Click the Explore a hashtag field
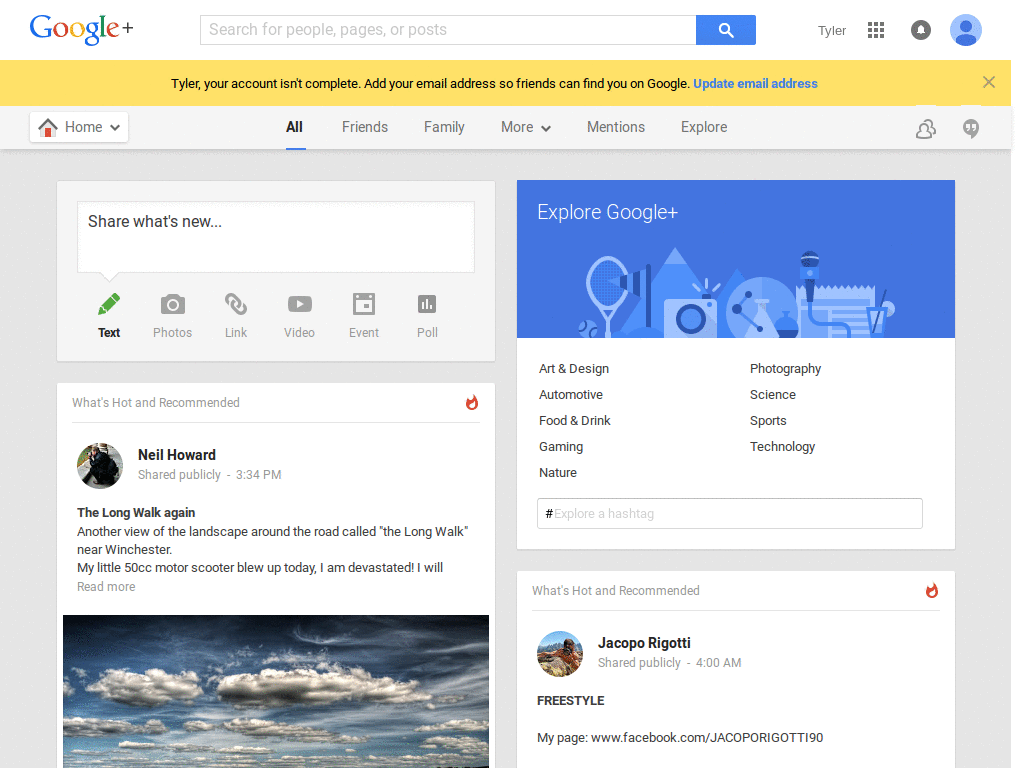1024x768 pixels. (729, 513)
